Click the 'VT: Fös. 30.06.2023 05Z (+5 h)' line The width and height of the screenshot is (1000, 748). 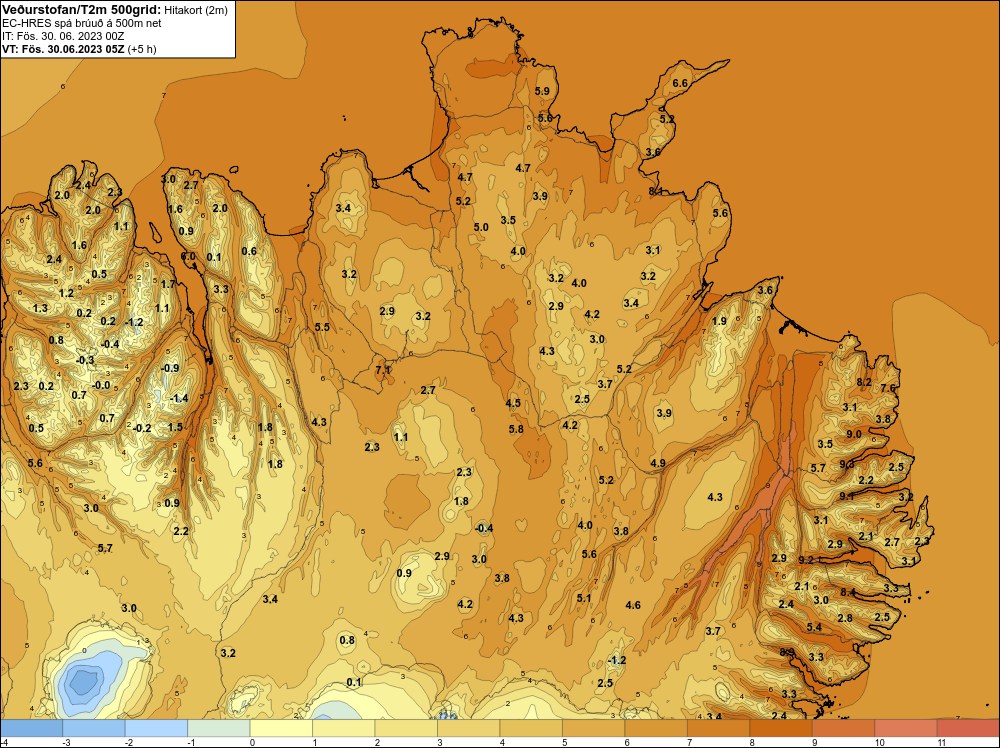tap(79, 49)
